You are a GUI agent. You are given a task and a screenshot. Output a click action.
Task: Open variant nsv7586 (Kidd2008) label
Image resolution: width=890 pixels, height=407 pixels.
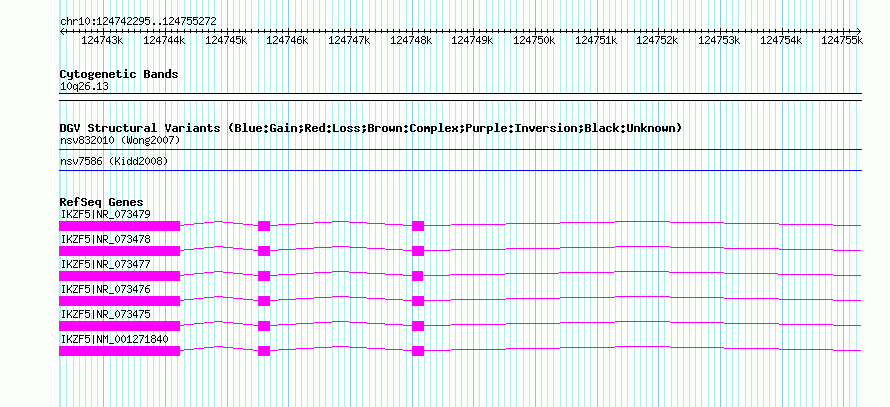(x=114, y=162)
